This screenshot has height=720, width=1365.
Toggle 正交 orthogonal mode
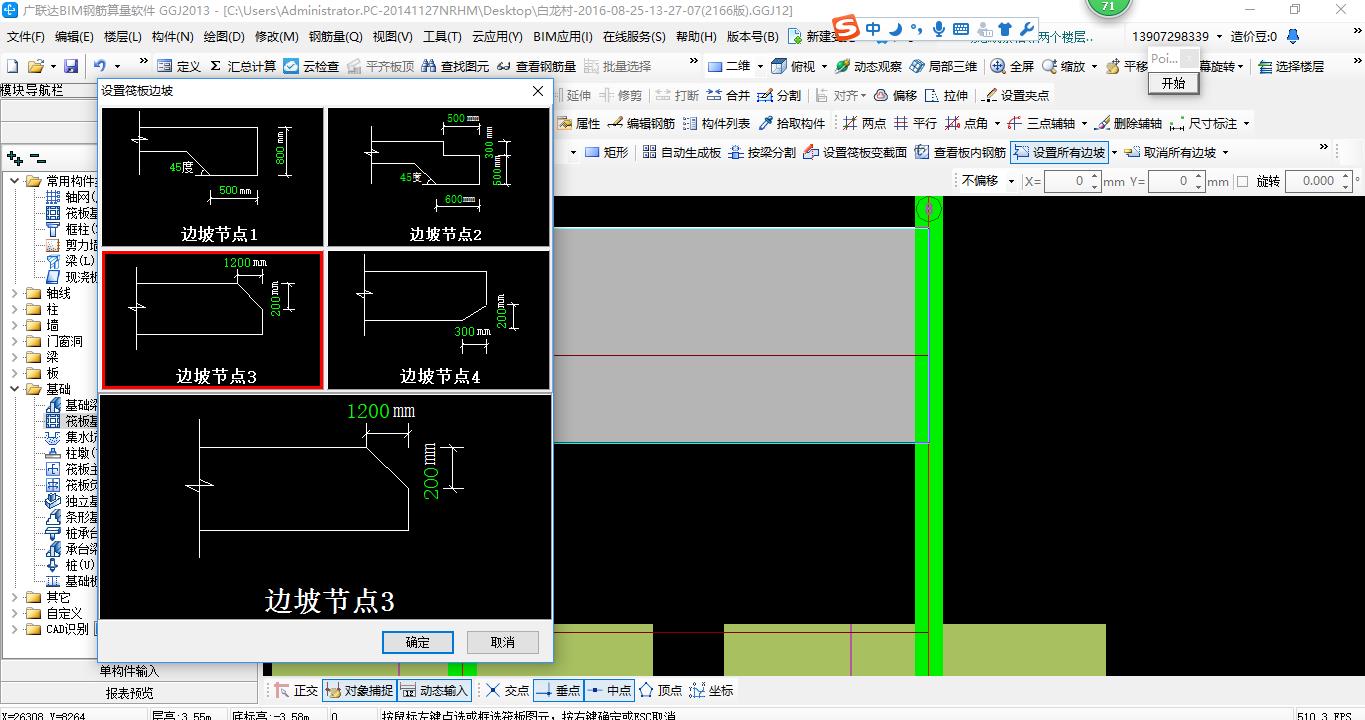click(296, 690)
